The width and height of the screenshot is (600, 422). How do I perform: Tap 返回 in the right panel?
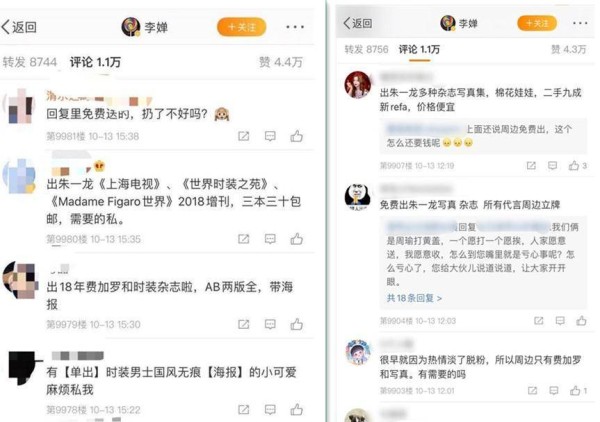pos(357,23)
